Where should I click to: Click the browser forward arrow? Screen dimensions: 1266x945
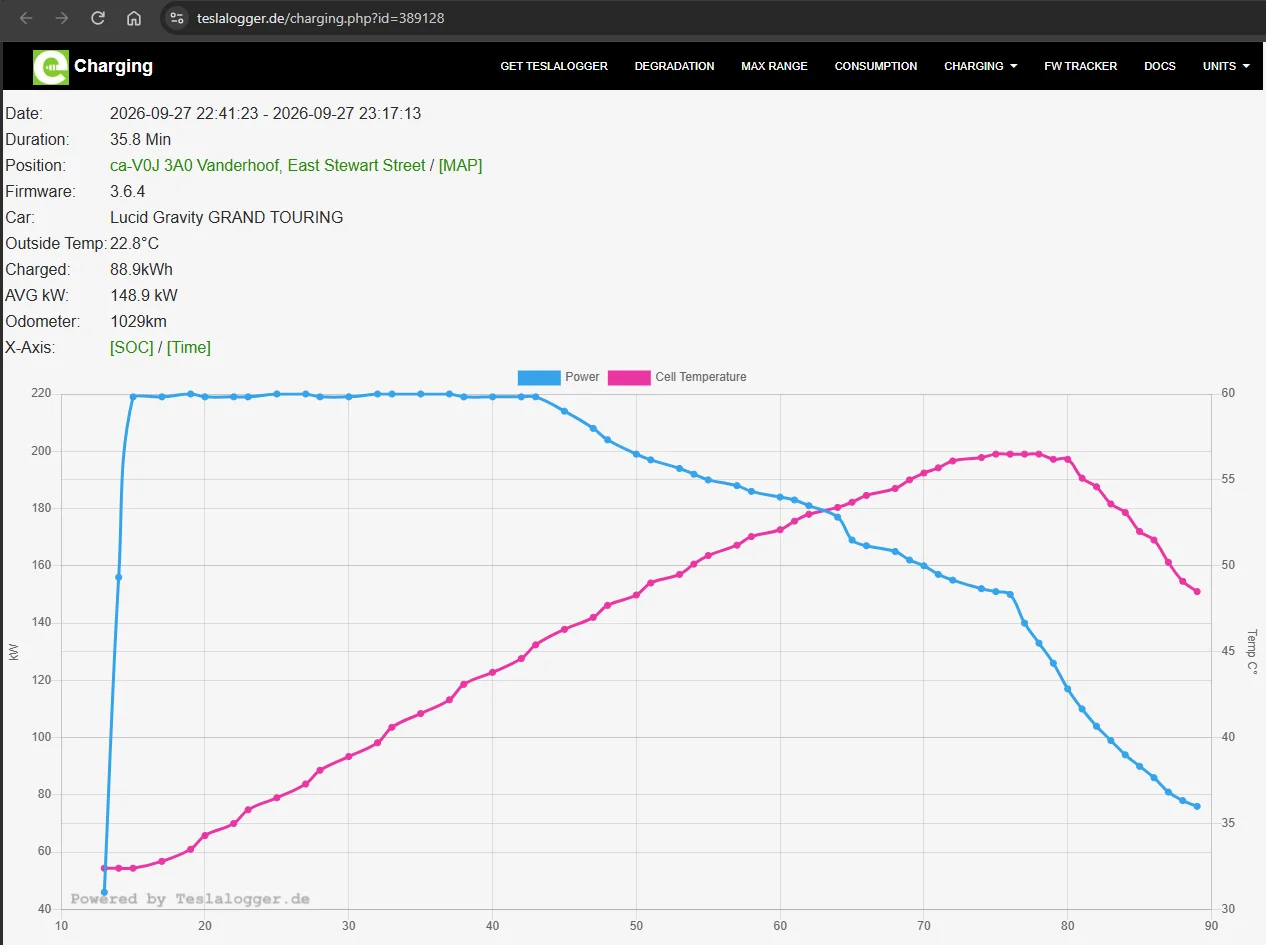click(62, 18)
